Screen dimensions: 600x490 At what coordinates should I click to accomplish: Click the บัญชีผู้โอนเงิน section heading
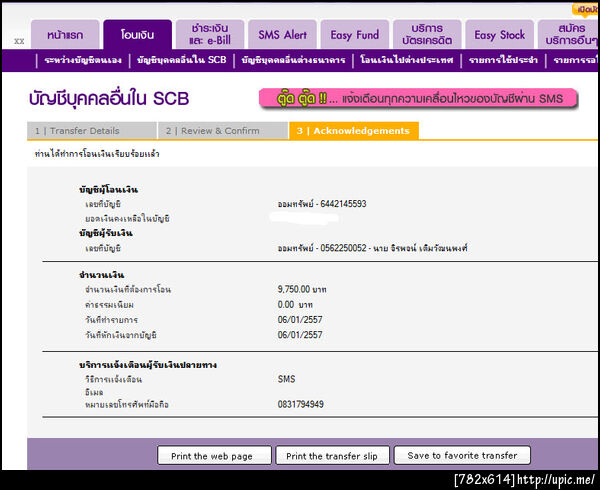pyautogui.click(x=109, y=189)
